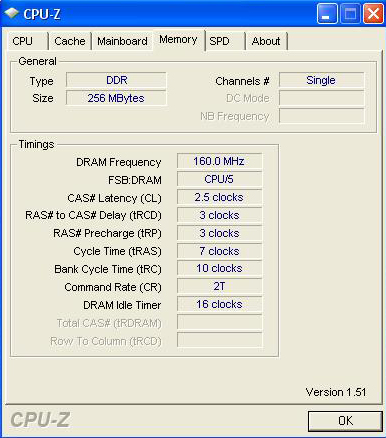The height and width of the screenshot is (438, 386).
Task: Click the CPU-Z title bar icon
Action: point(11,13)
